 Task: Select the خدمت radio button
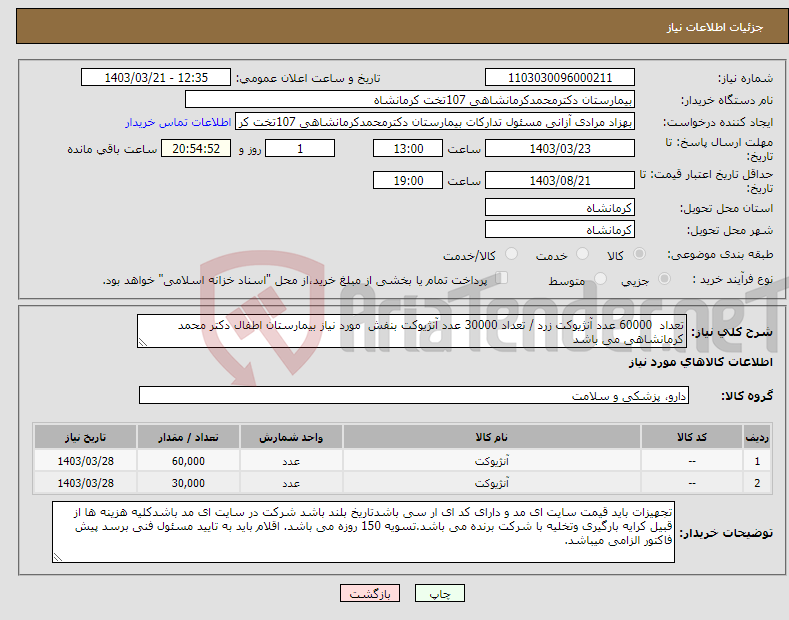(x=582, y=254)
